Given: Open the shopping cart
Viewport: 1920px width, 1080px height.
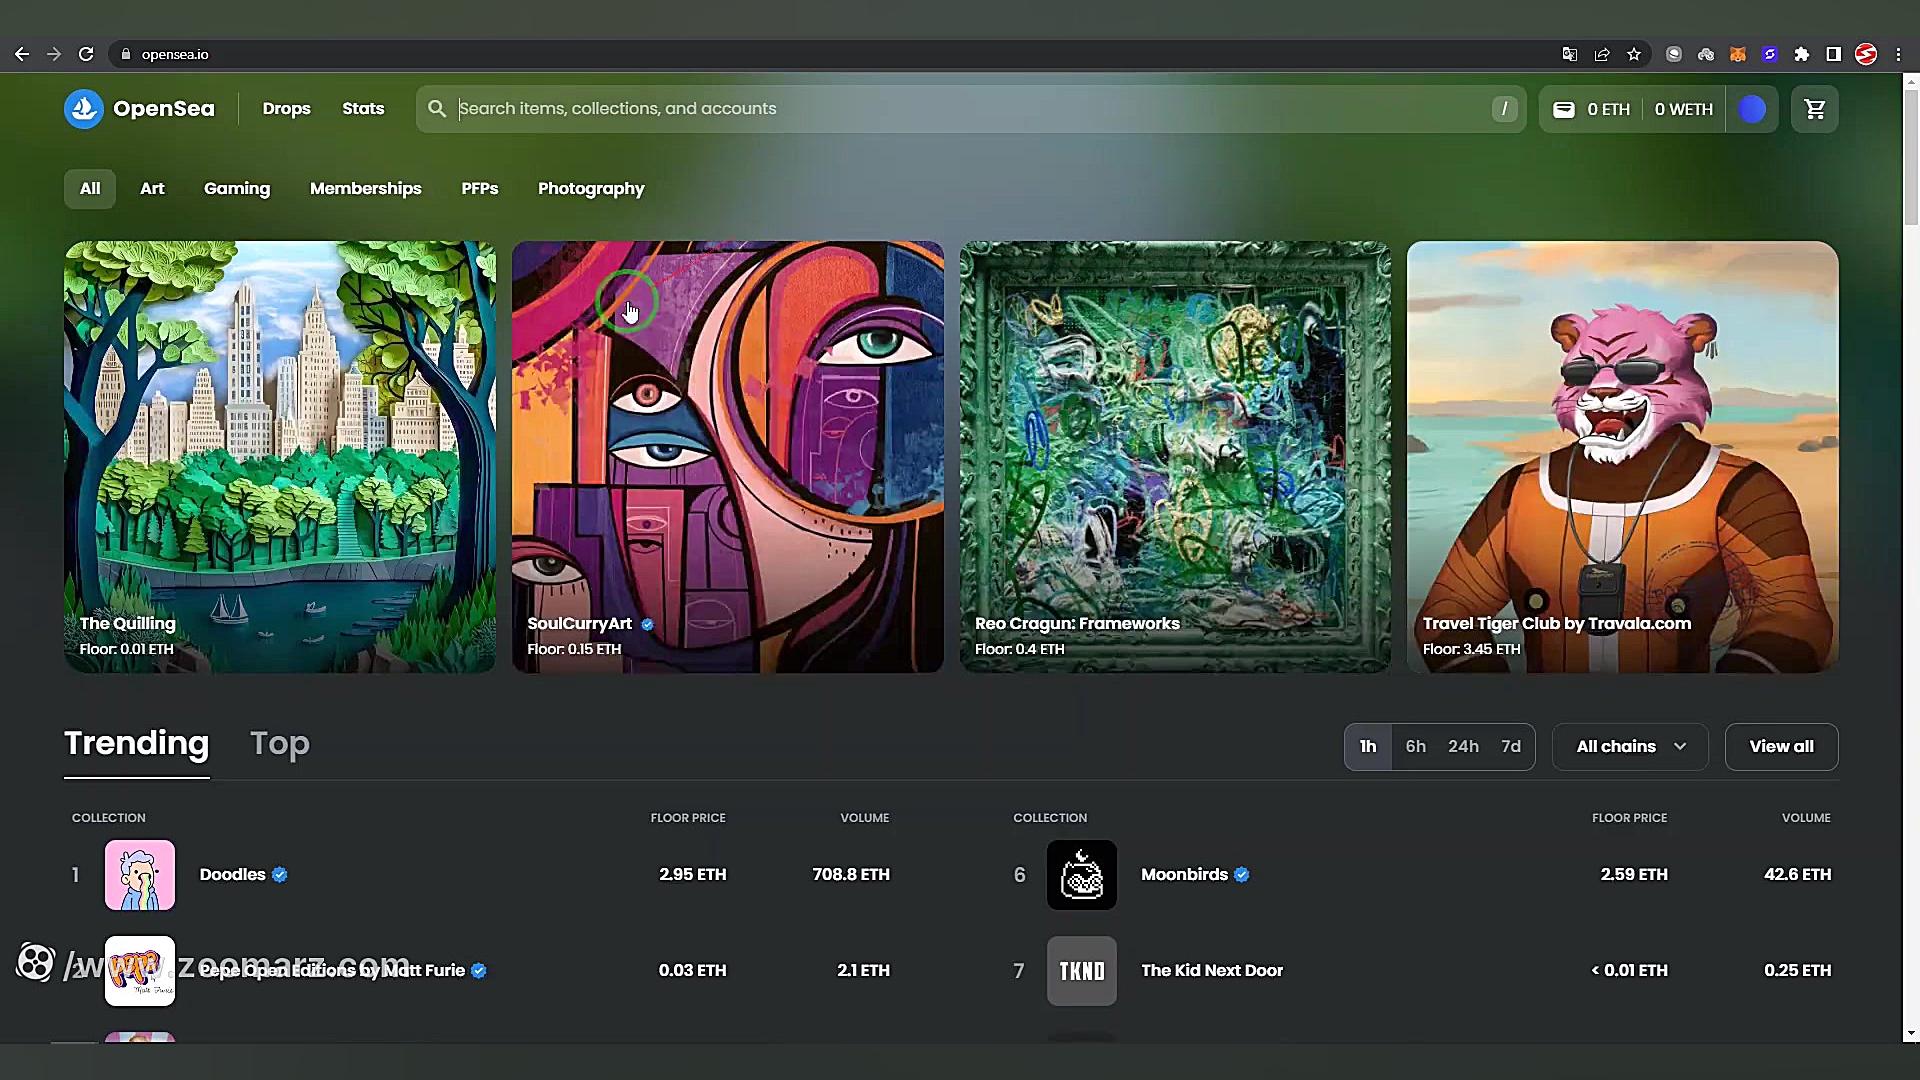Looking at the screenshot, I should point(1815,109).
